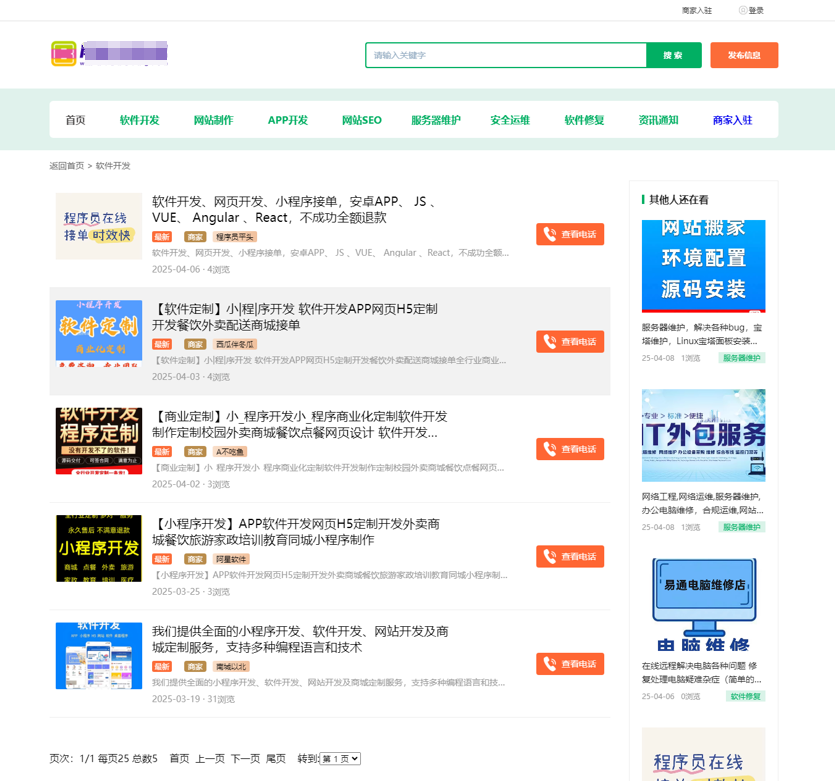
Task: Click the 程序员平头 merchant tag
Action: click(235, 237)
